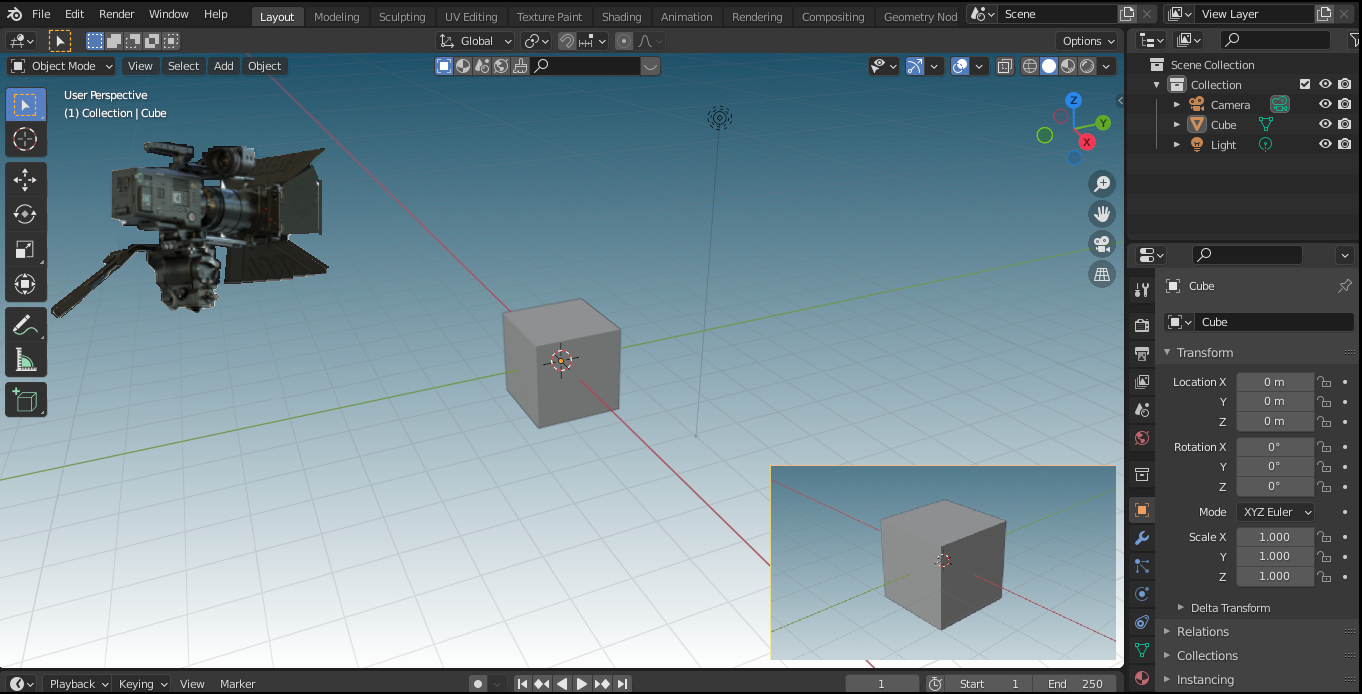This screenshot has height=694, width=1366.
Task: Toggle proportional editing in header
Action: [624, 41]
